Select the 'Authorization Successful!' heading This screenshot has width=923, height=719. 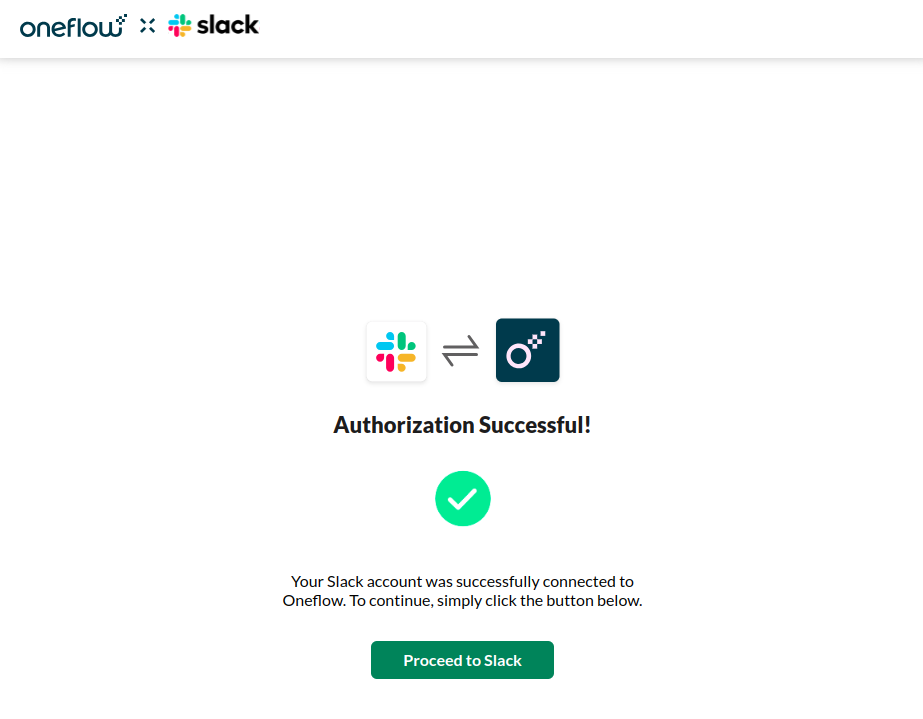(x=462, y=424)
